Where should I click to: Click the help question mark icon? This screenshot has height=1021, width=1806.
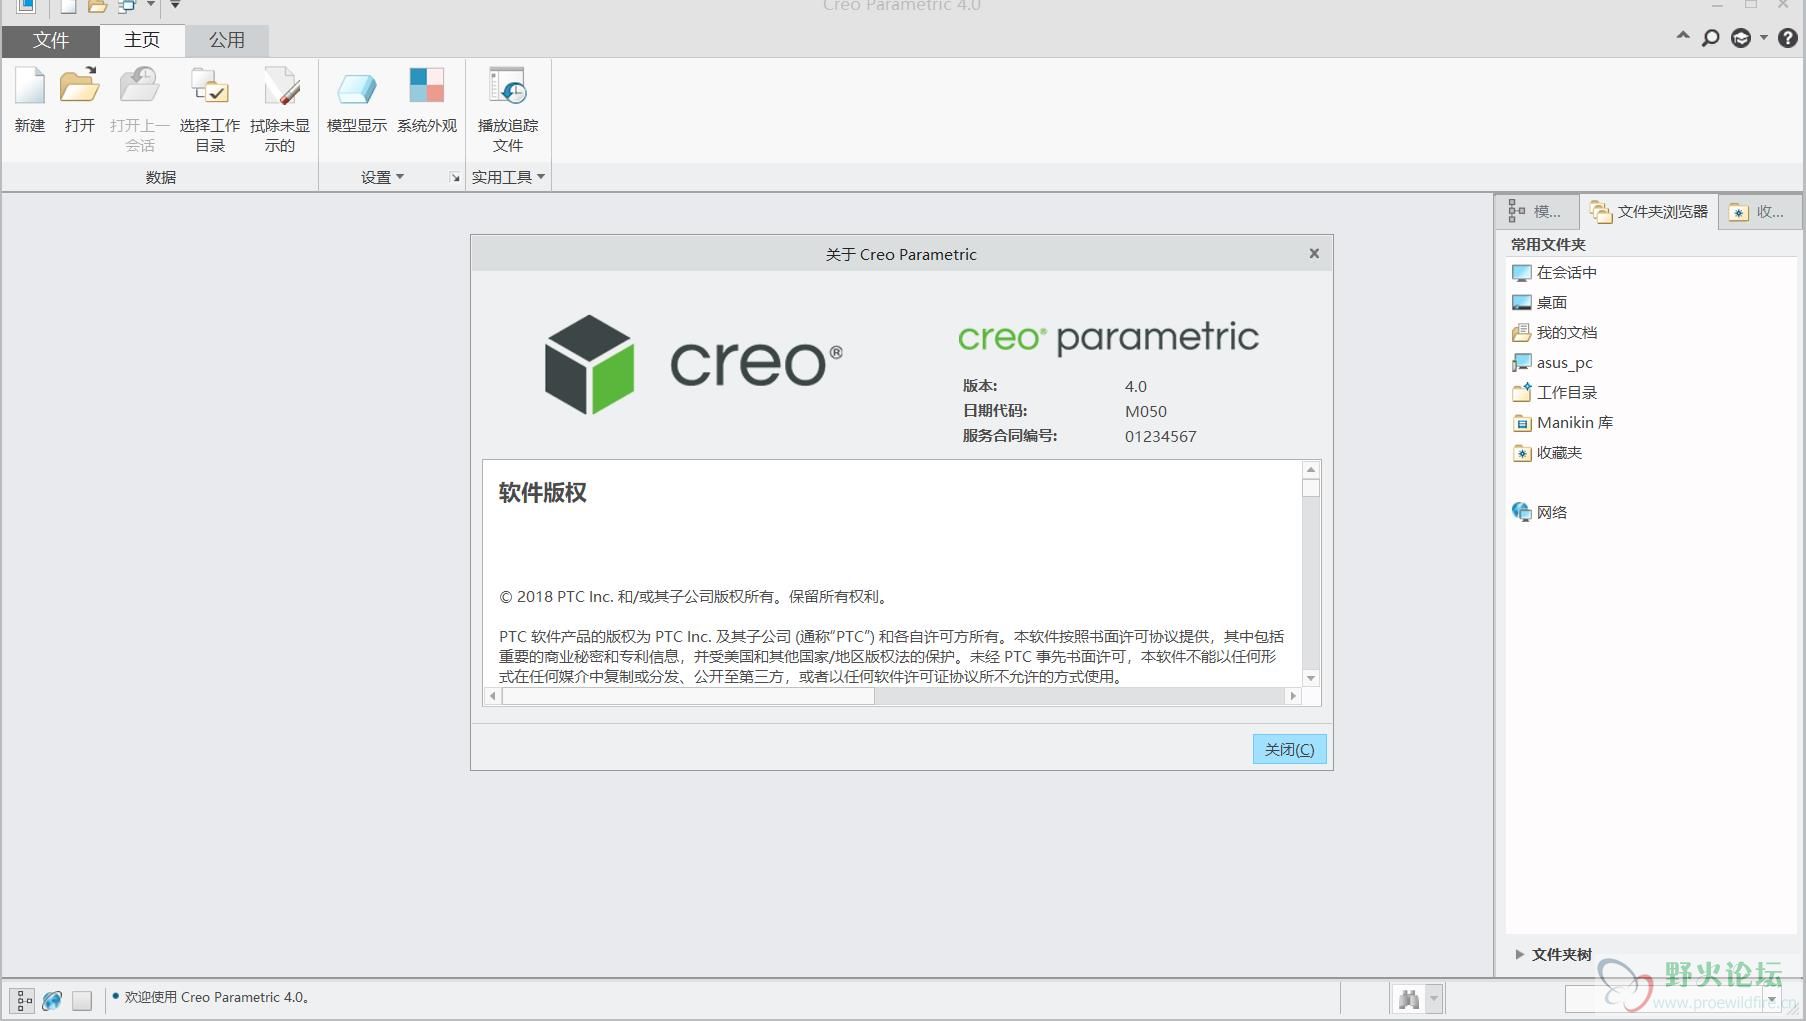coord(1788,38)
